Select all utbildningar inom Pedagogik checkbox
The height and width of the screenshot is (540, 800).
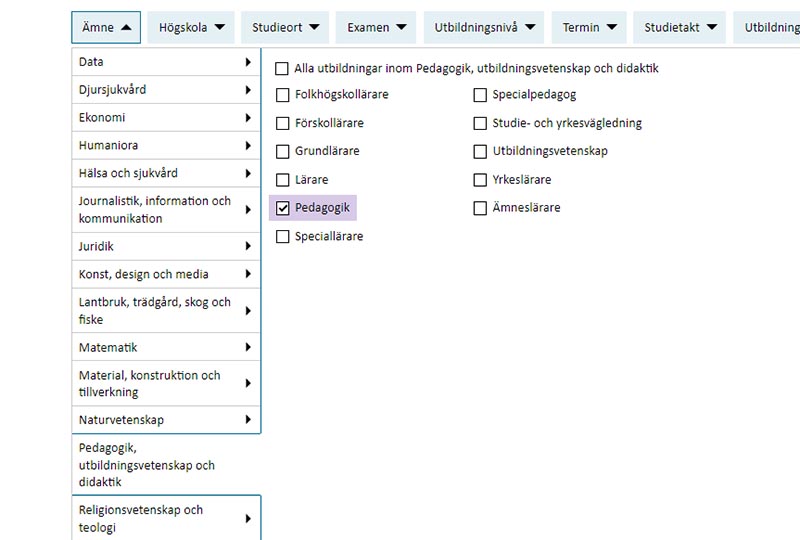point(283,69)
